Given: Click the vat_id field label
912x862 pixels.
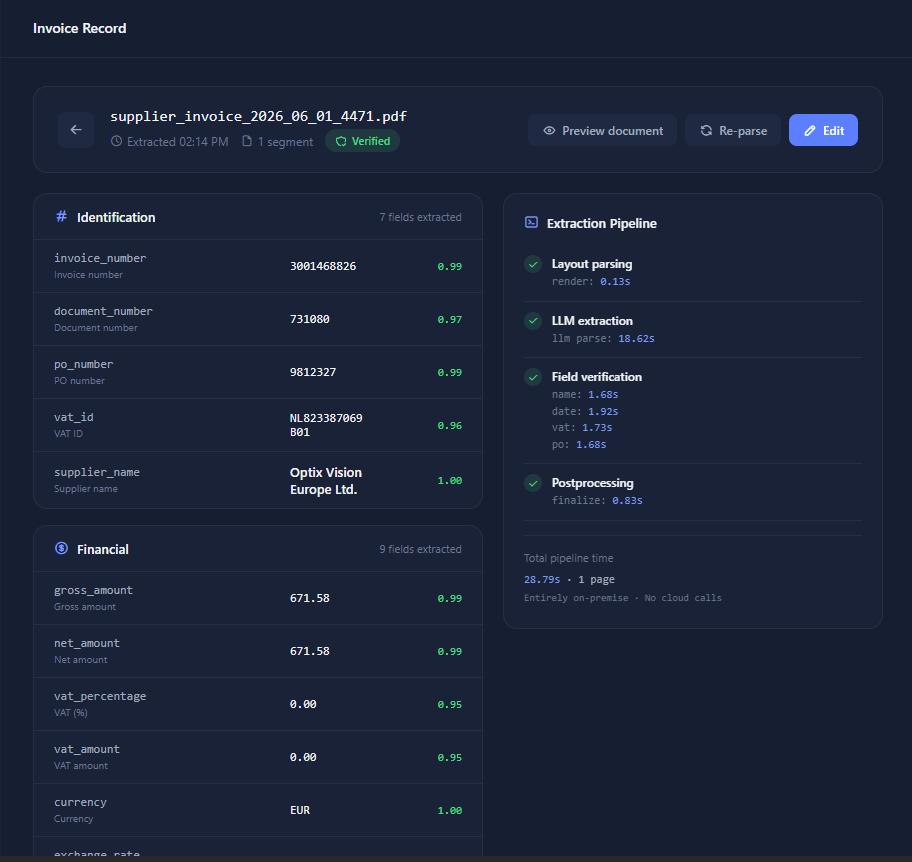Looking at the screenshot, I should (x=74, y=417).
